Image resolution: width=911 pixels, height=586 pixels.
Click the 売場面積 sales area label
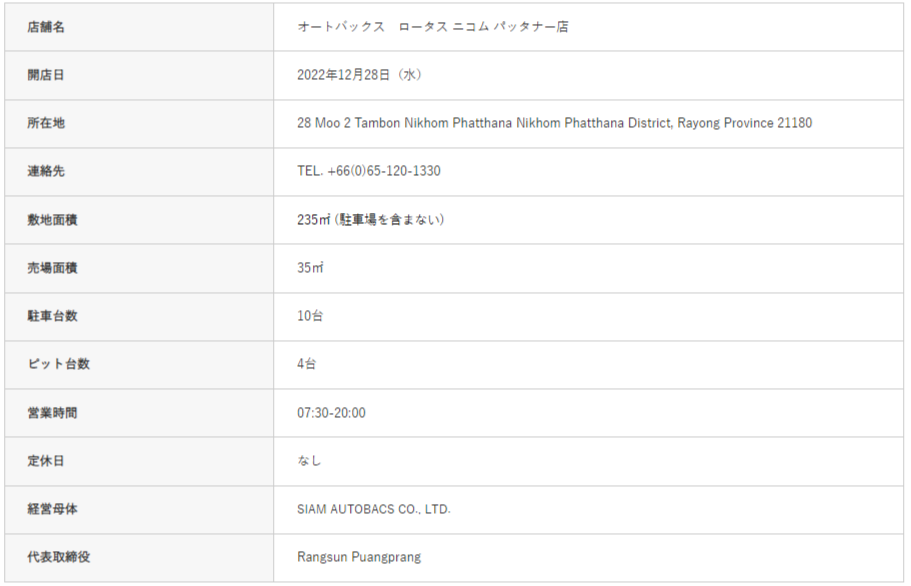tap(52, 268)
